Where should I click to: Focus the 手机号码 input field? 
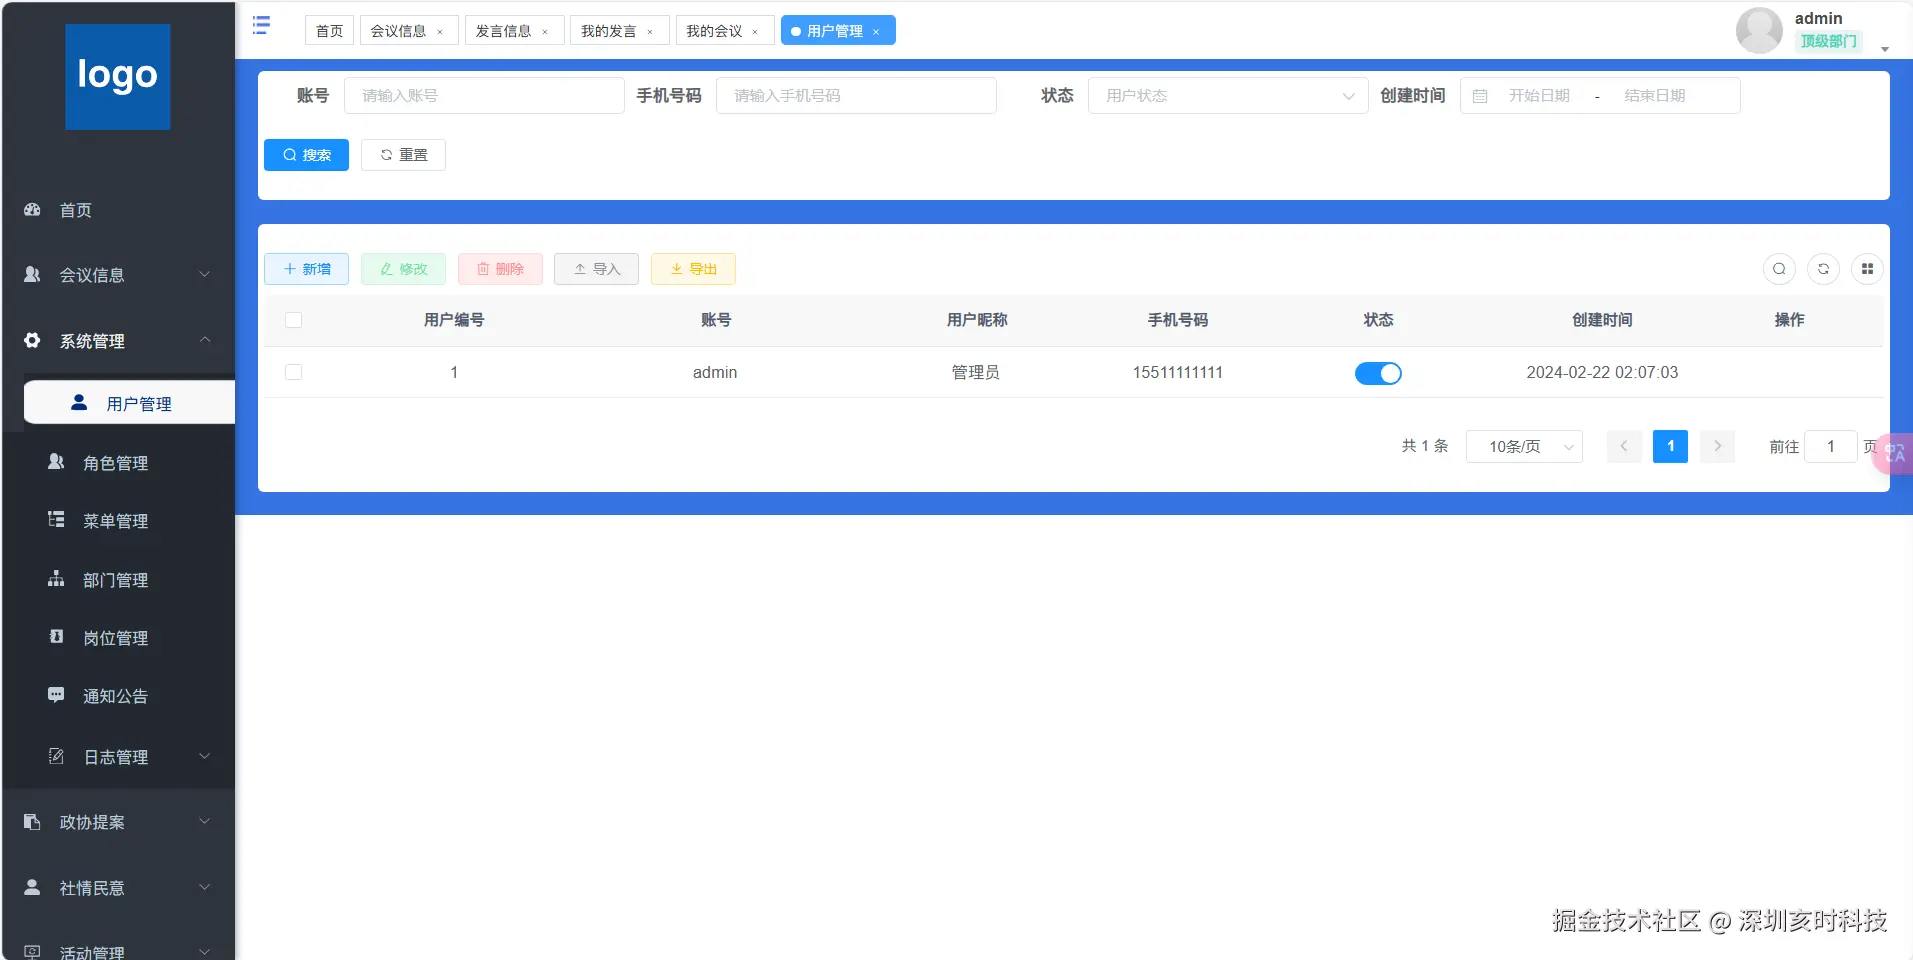coord(856,96)
